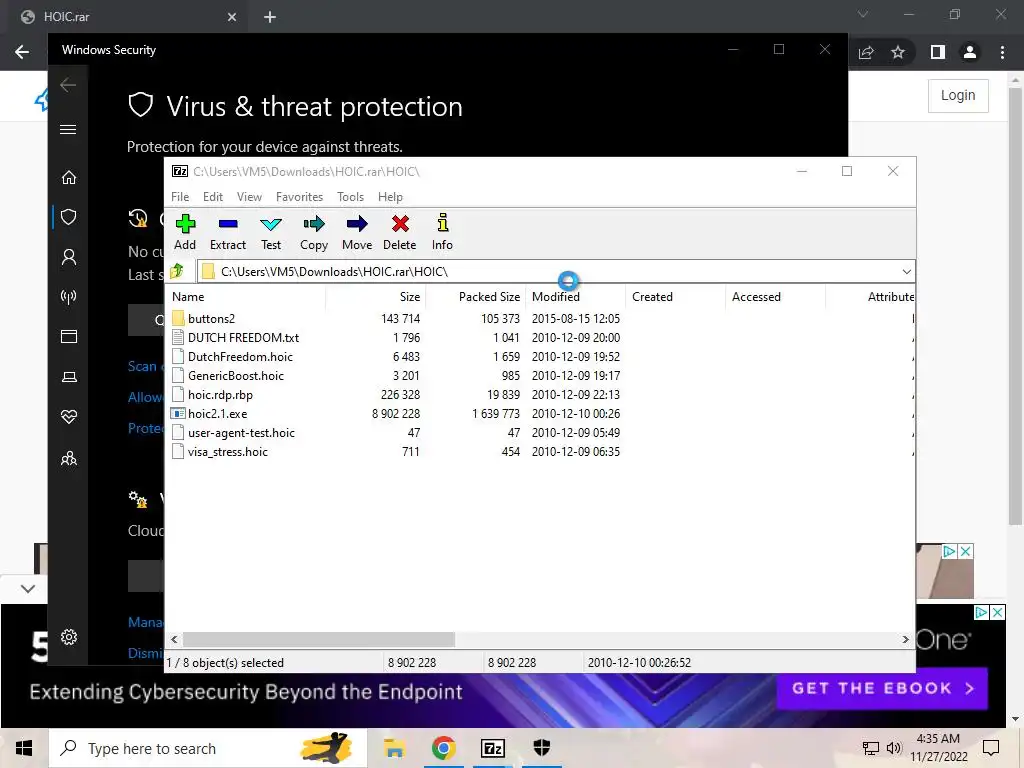Click the Chrome share icon
Image resolution: width=1024 pixels, height=768 pixels.
click(x=866, y=52)
